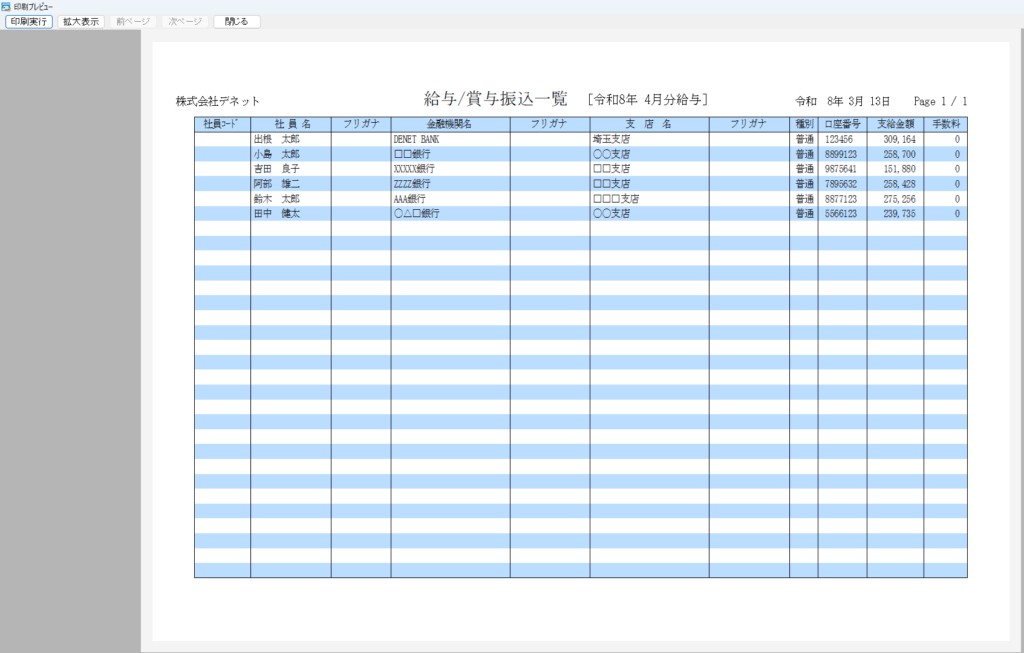The width and height of the screenshot is (1024, 653).
Task: Click the report title 給与/賞与振込一覧
Action: (495, 99)
